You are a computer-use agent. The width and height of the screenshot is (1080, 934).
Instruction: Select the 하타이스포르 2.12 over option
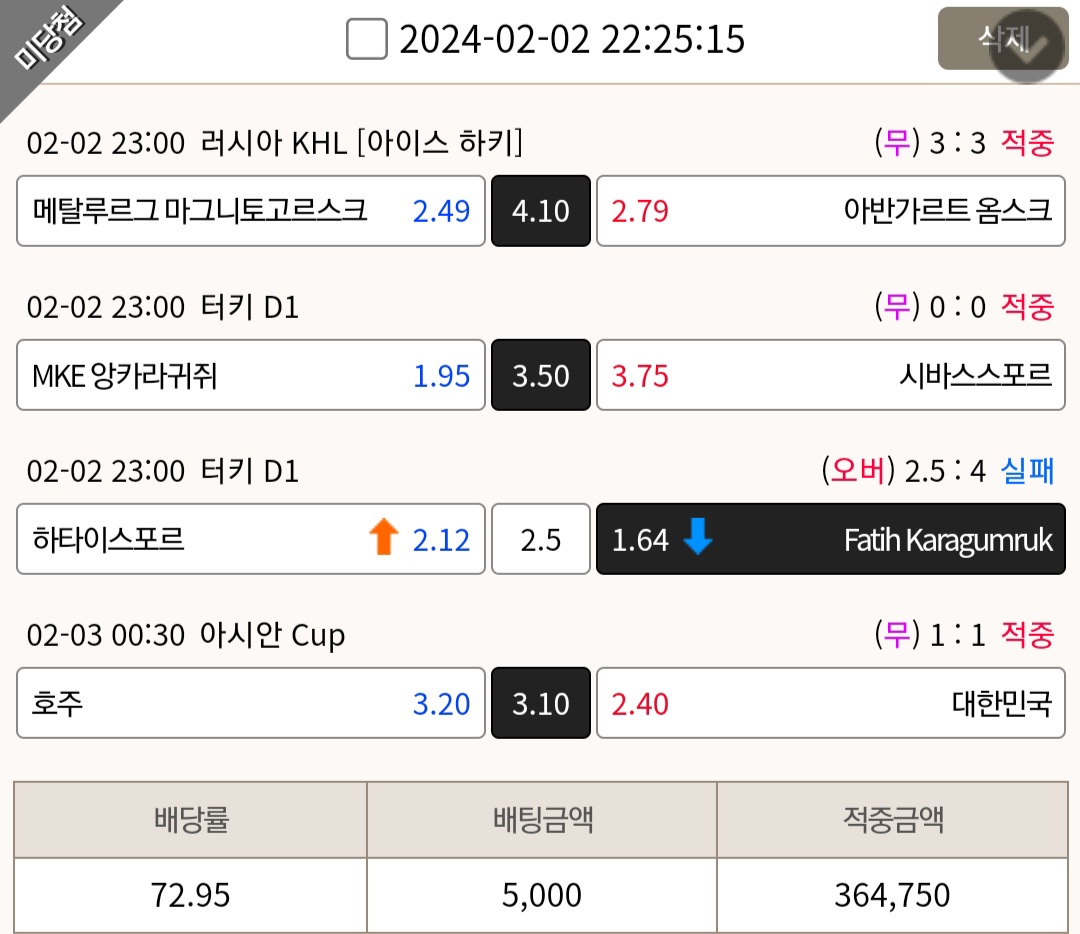click(251, 539)
